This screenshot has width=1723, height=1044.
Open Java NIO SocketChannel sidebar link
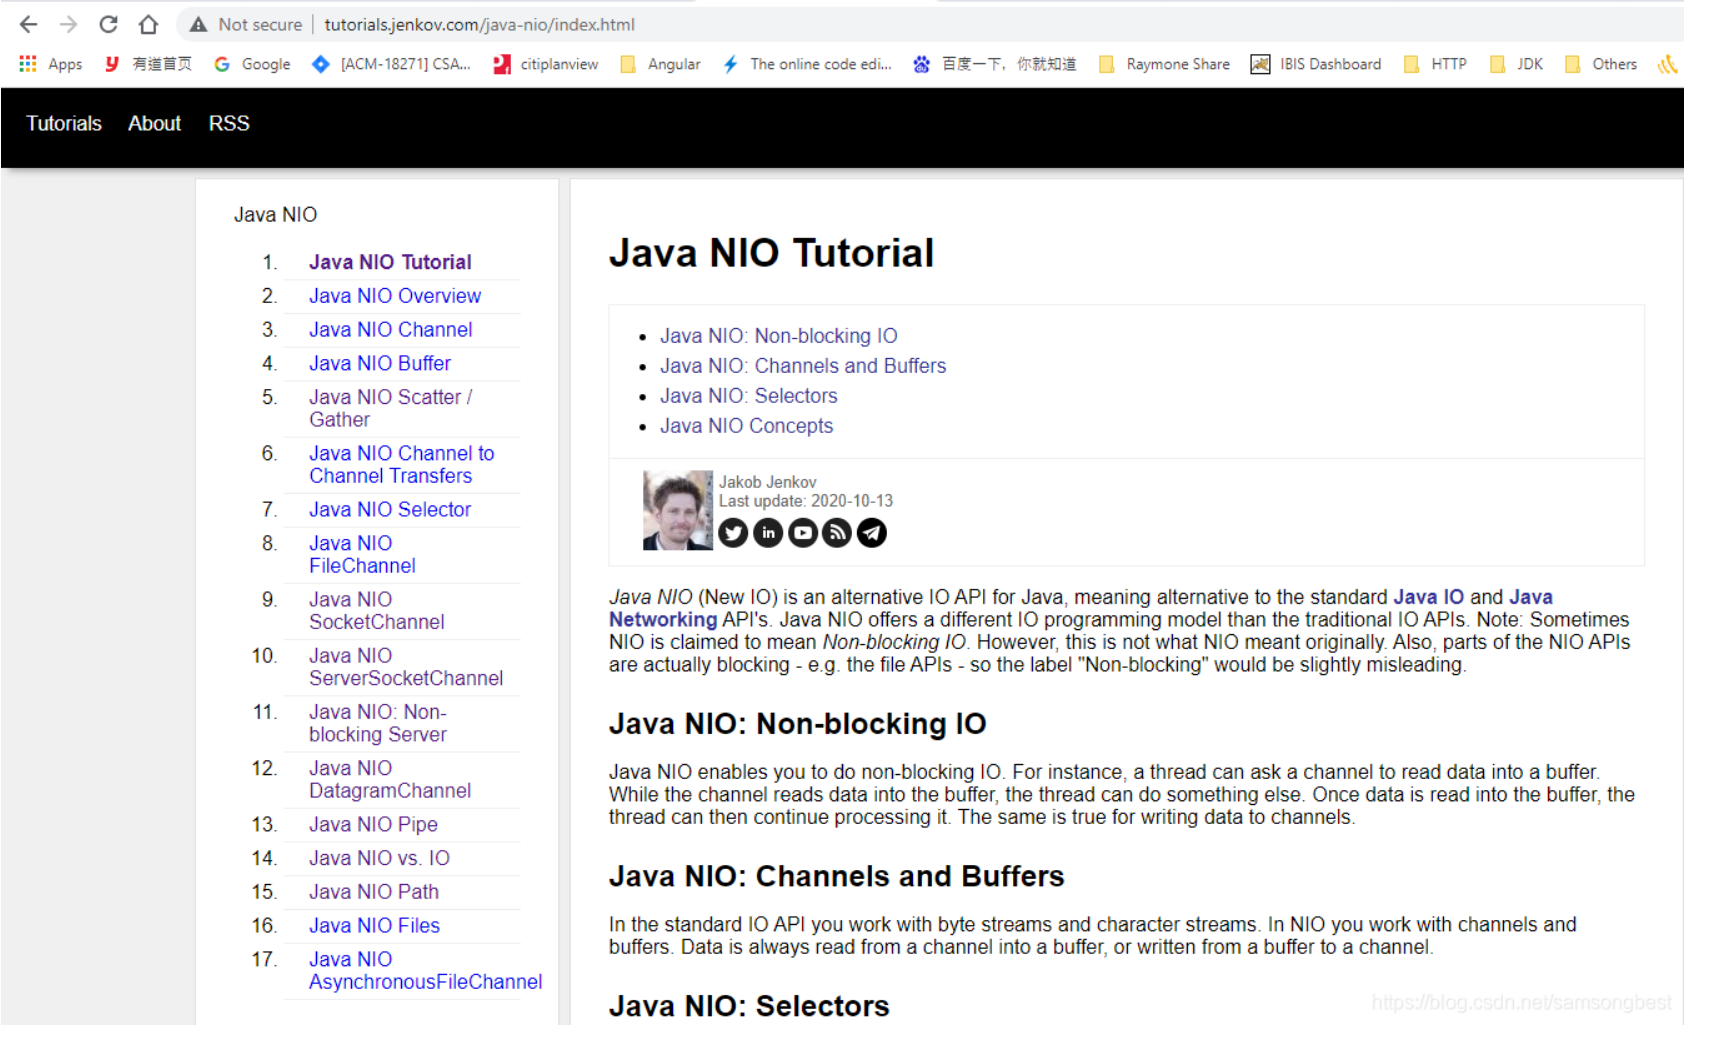point(377,611)
